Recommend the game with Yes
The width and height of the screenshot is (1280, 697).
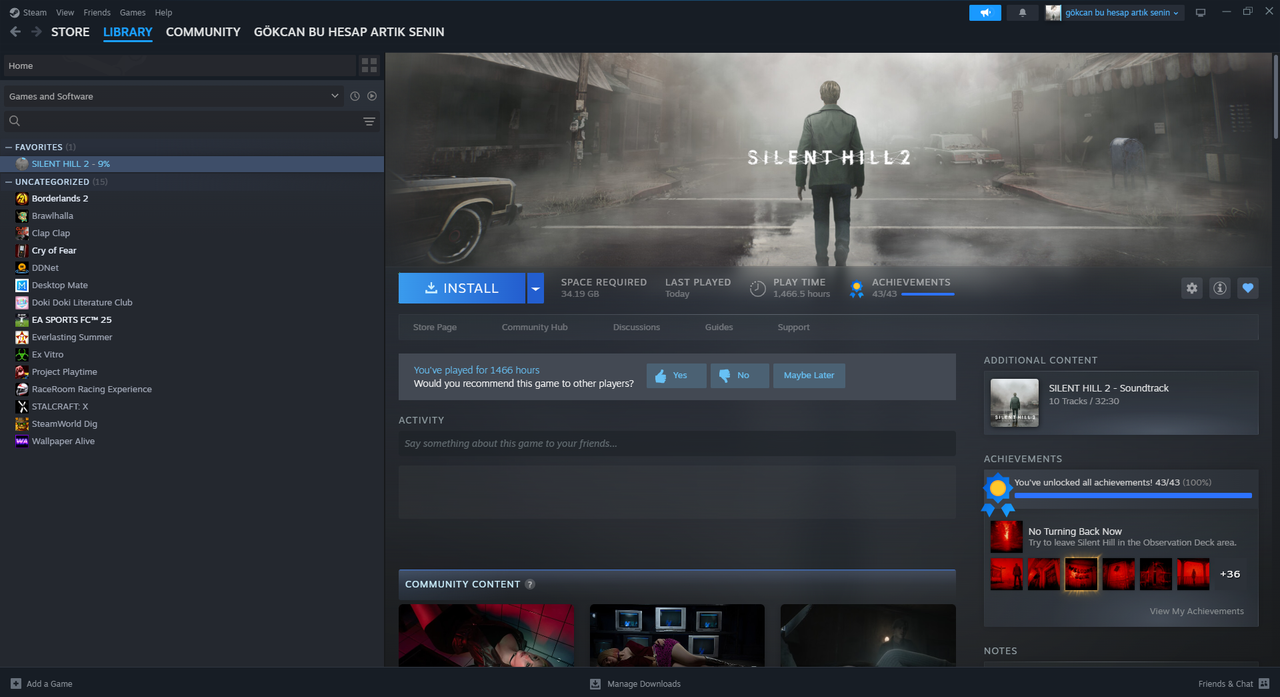pyautogui.click(x=676, y=376)
